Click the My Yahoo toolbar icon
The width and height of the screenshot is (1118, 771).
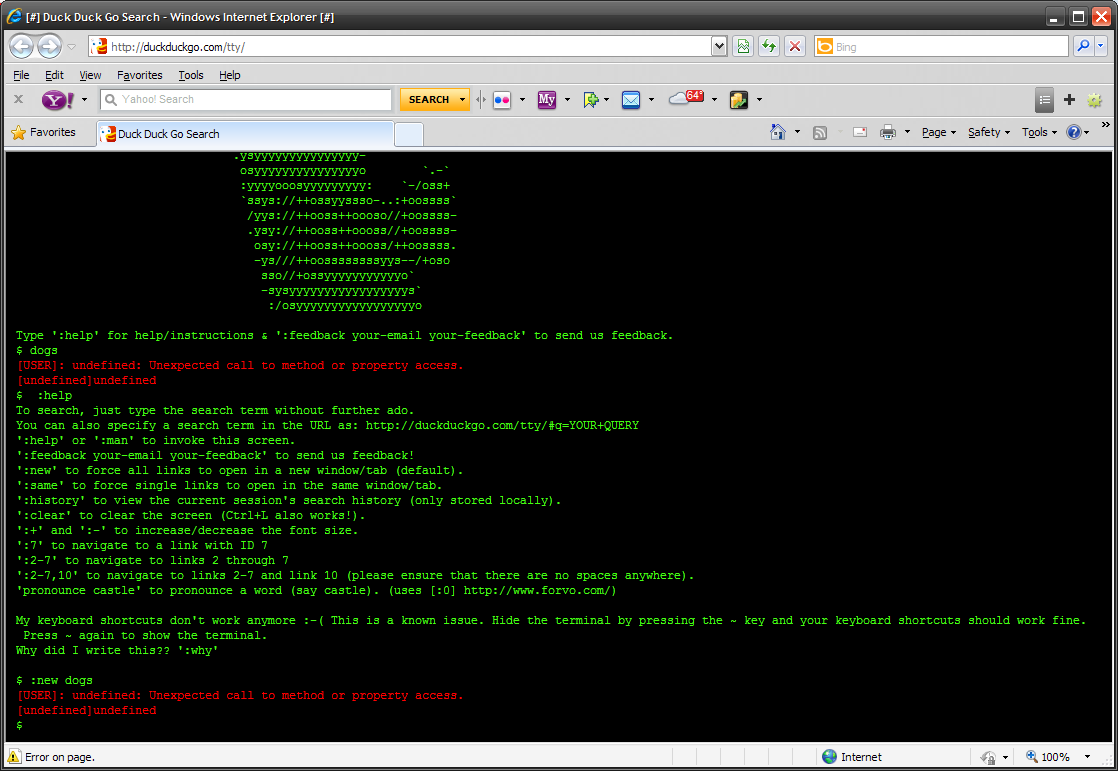(x=547, y=100)
